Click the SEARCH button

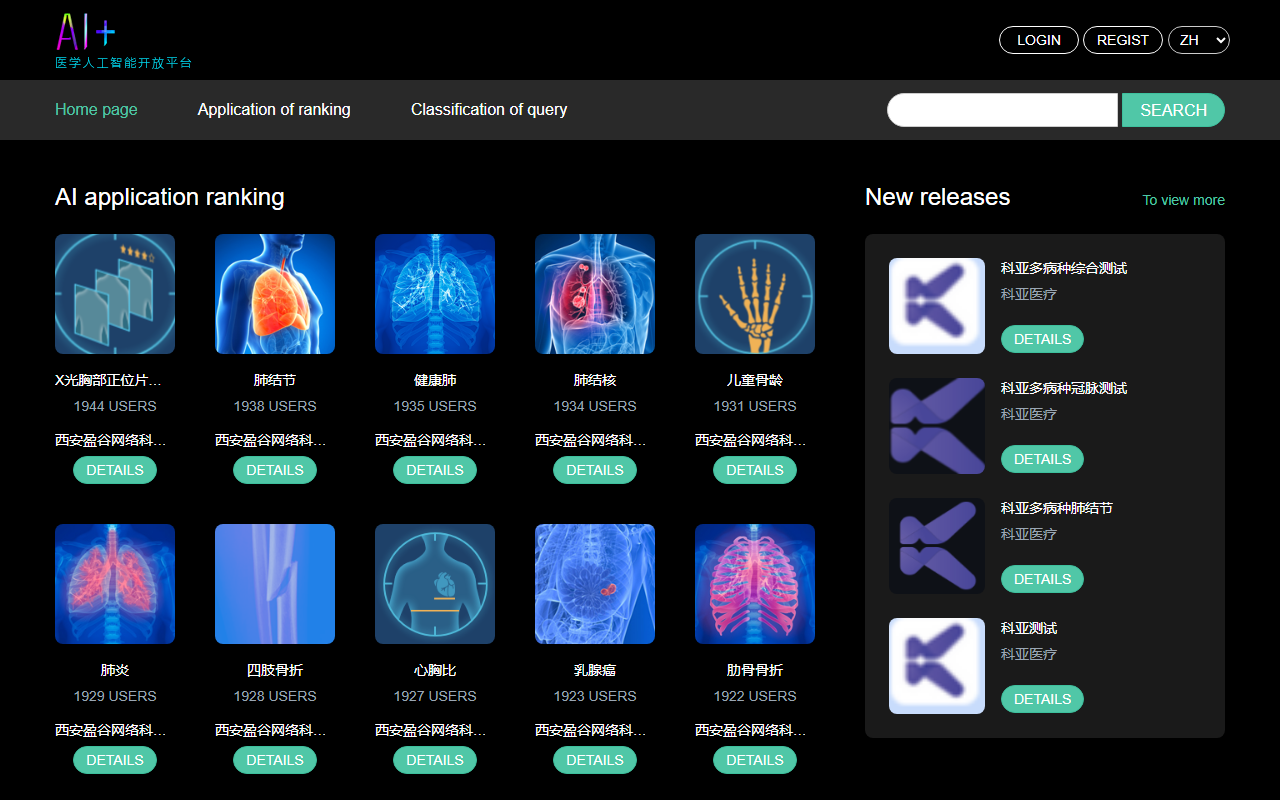[x=1173, y=110]
